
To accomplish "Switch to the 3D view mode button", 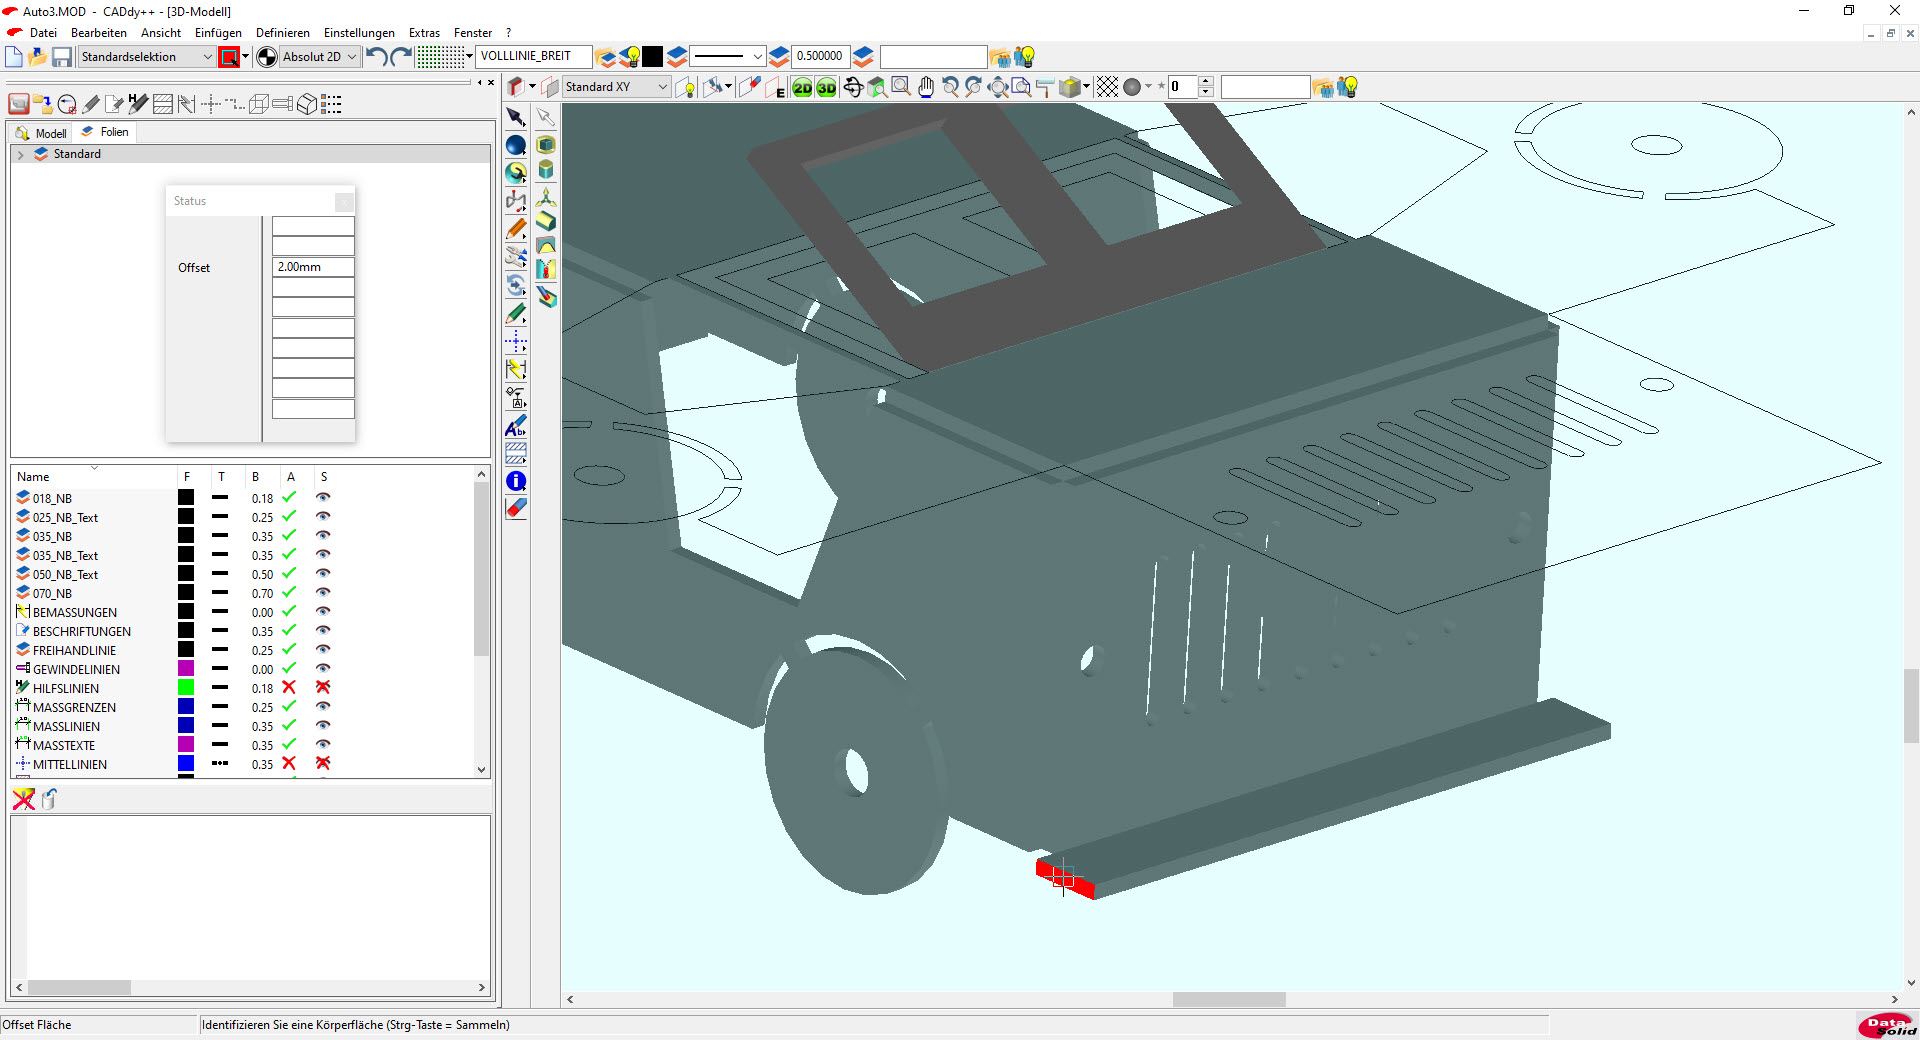I will pos(826,88).
